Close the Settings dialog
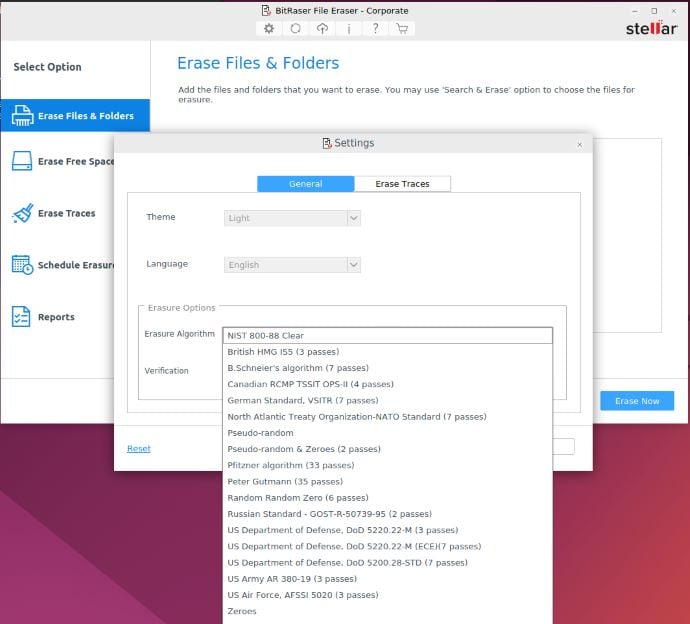The height and width of the screenshot is (624, 690). tap(580, 145)
